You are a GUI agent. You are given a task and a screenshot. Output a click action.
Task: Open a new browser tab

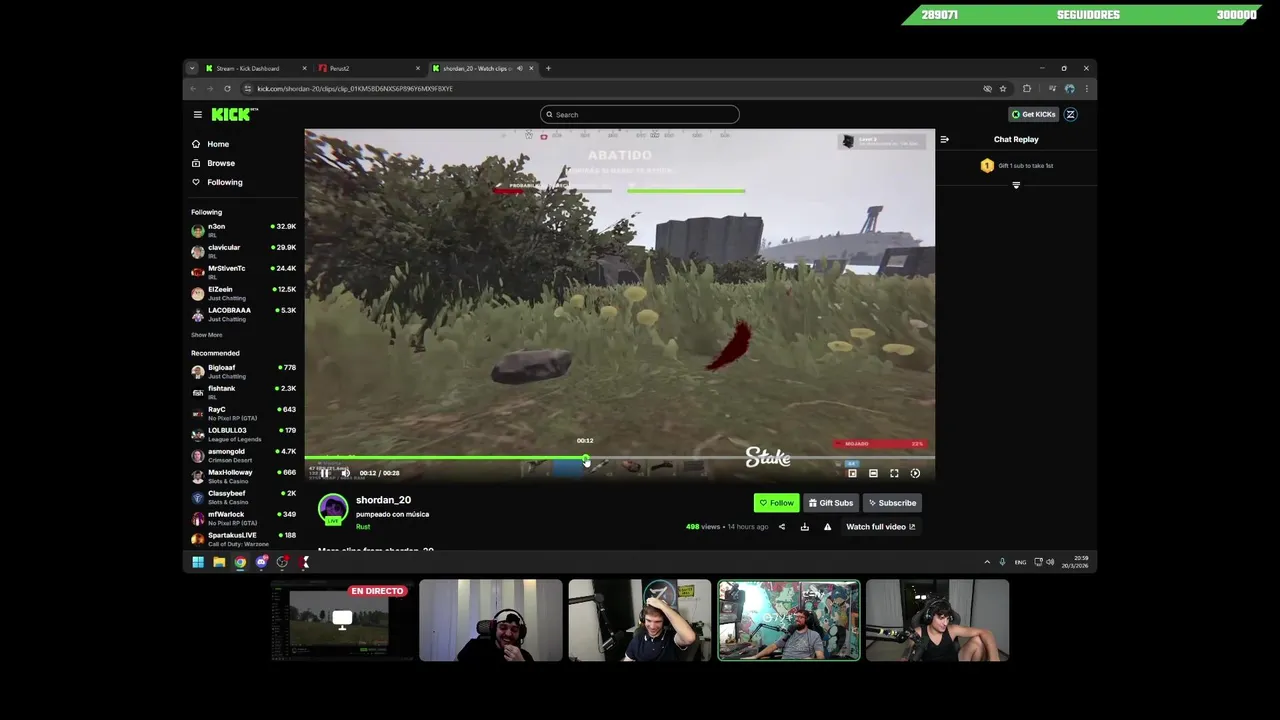click(548, 68)
